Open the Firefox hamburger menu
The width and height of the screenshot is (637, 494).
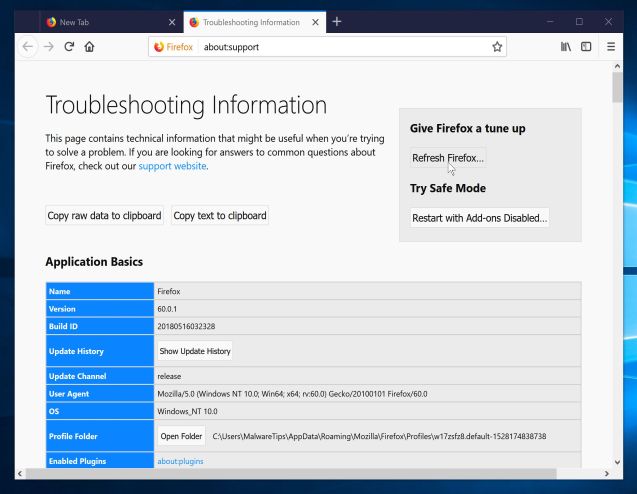pos(611,46)
